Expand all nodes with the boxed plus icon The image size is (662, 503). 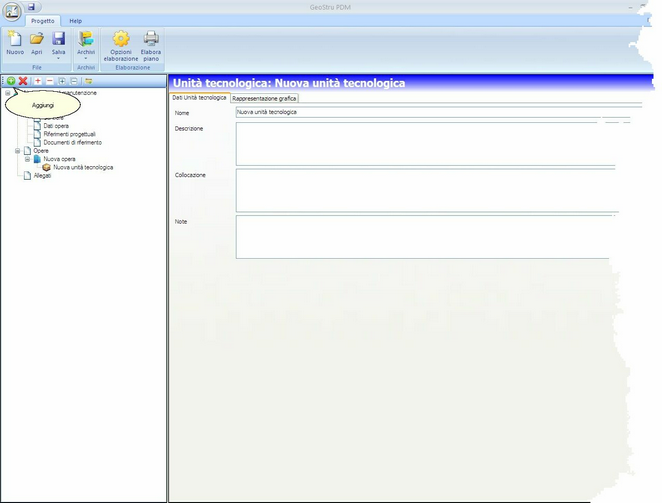click(x=62, y=81)
